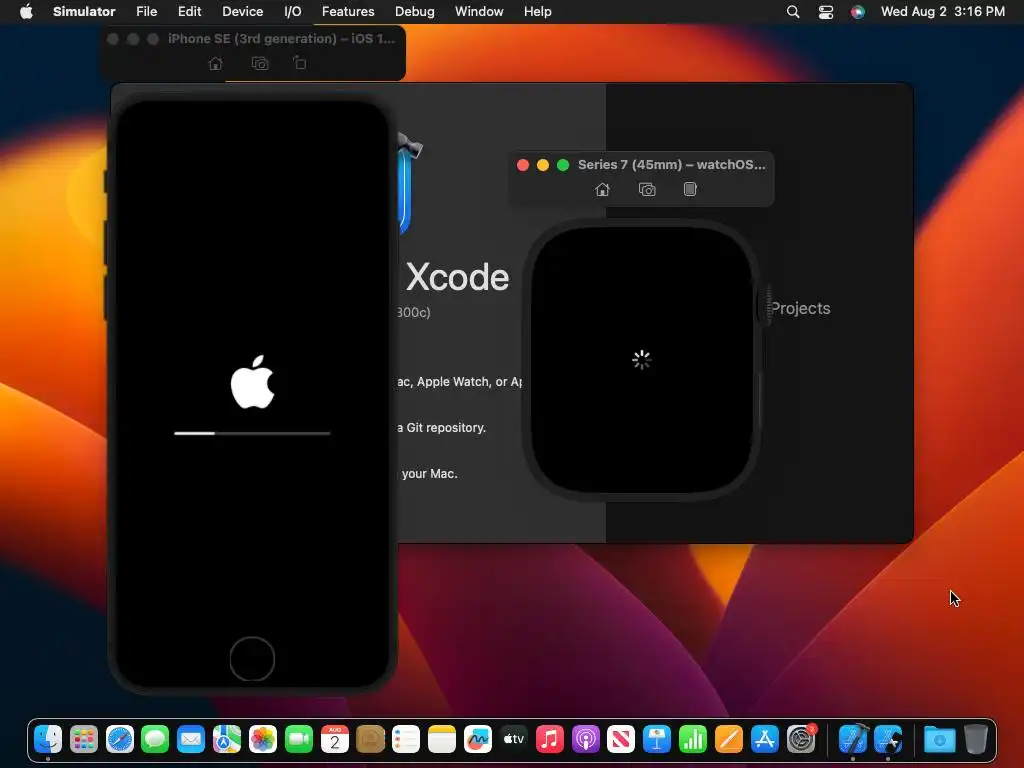The width and height of the screenshot is (1024, 768).
Task: Open Notes from the Dock
Action: coord(441,739)
